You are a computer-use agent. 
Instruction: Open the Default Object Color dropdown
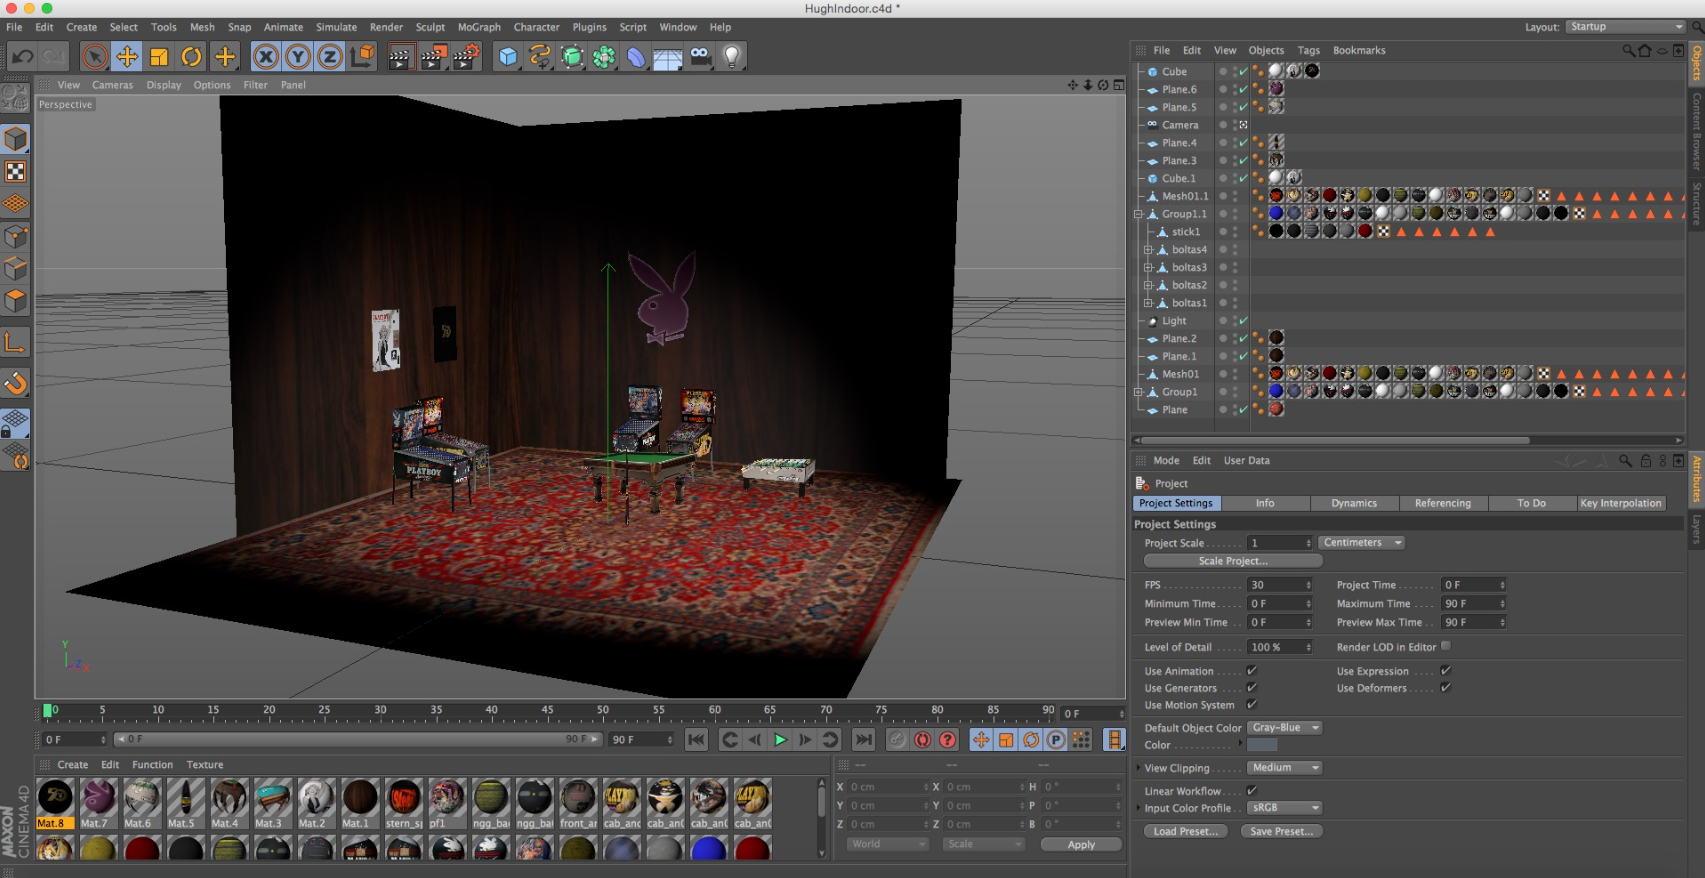[1285, 728]
